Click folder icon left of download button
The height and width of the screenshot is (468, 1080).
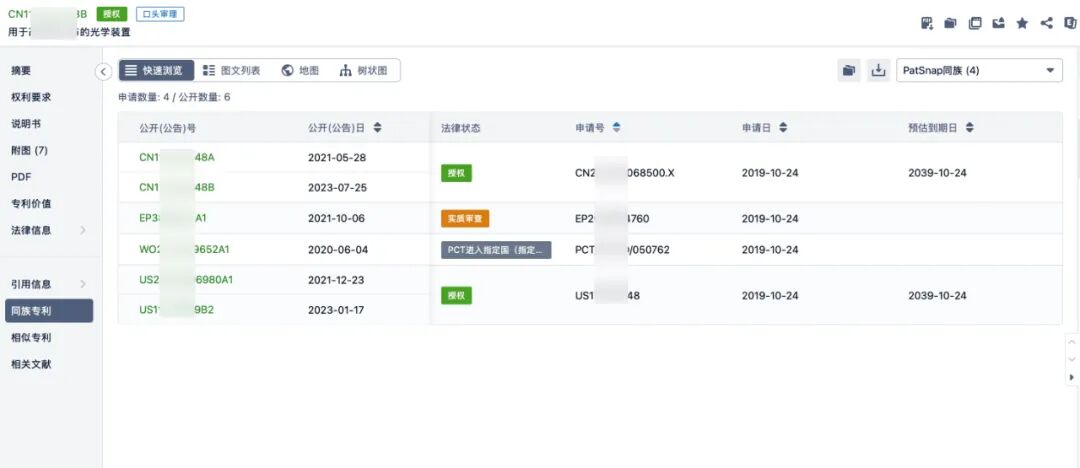(x=849, y=70)
